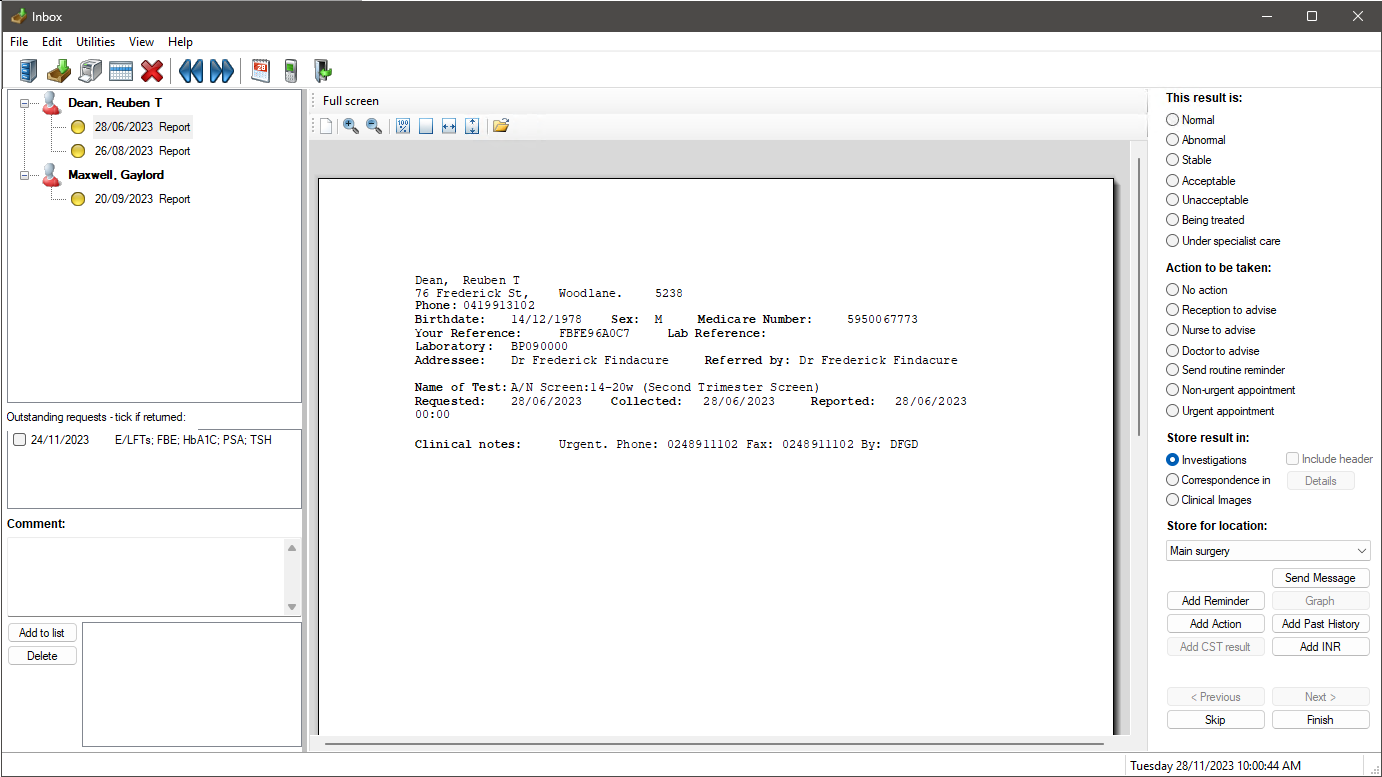
Task: Collapse the Dean, Reuben T tree node
Action: click(x=24, y=103)
